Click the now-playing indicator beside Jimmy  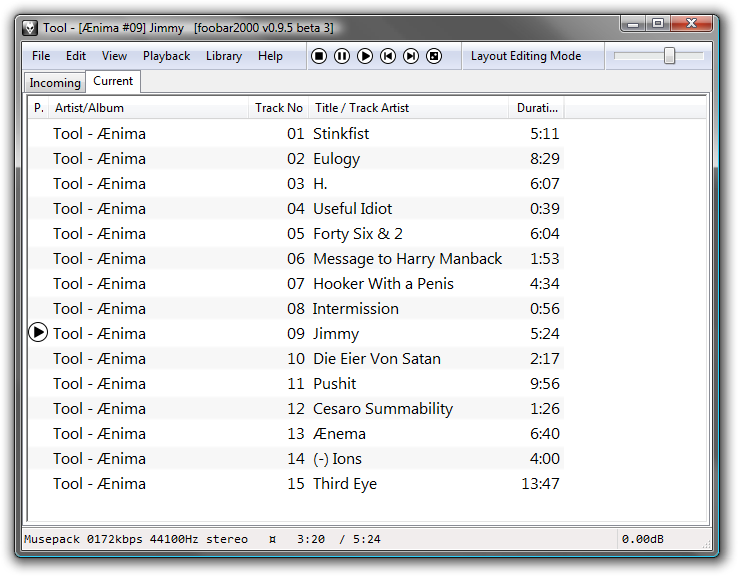tap(38, 333)
